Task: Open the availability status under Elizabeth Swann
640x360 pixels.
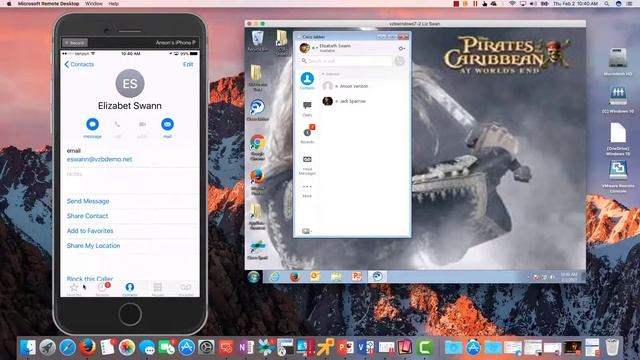Action: 327,51
